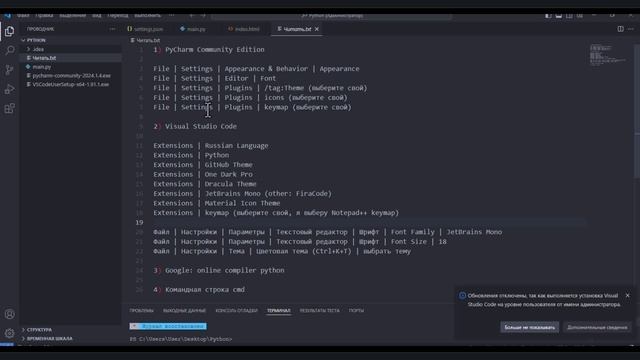Expand the СТРУКТУРА section
640x360 pixels.
coord(70,329)
